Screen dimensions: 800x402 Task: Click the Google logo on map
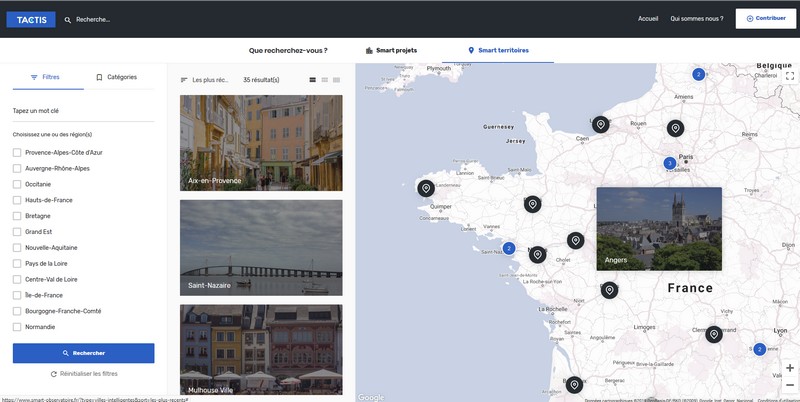point(371,397)
